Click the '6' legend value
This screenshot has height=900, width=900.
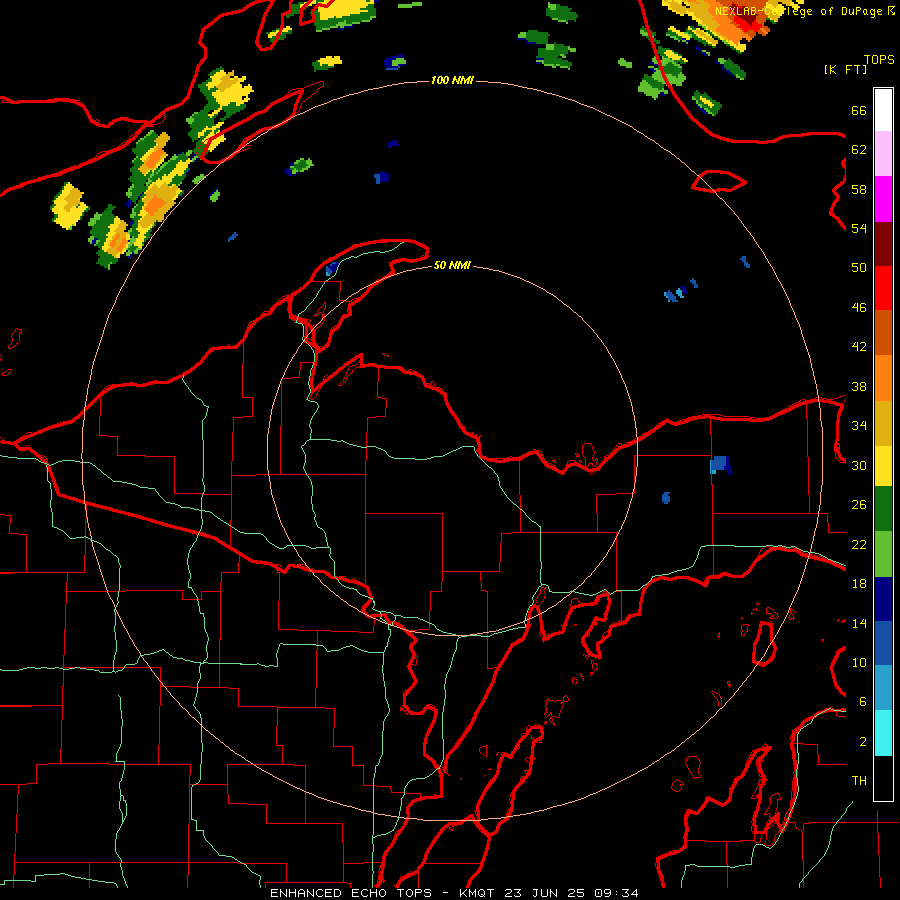coord(862,701)
